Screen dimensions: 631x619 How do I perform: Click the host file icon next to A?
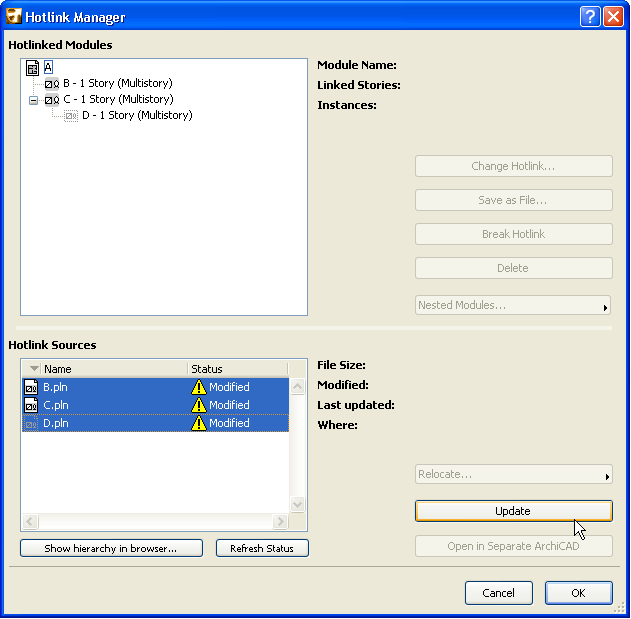point(33,68)
